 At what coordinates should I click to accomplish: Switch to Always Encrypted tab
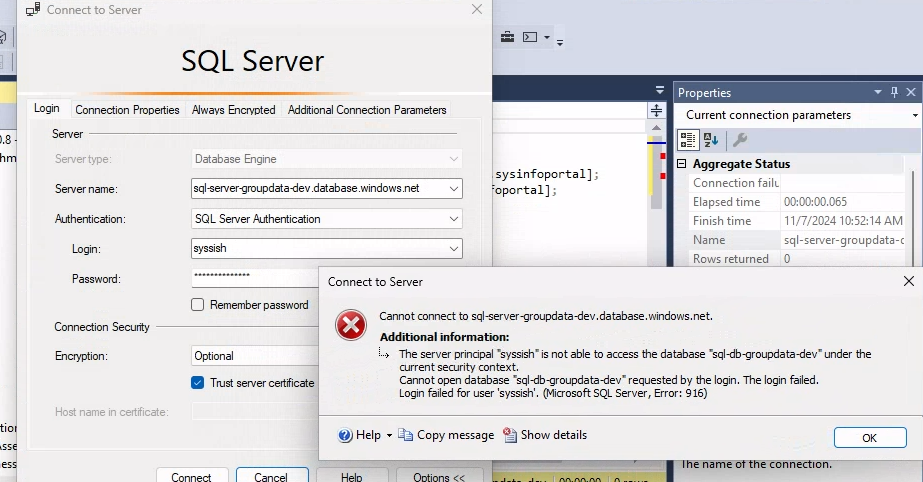pos(234,109)
